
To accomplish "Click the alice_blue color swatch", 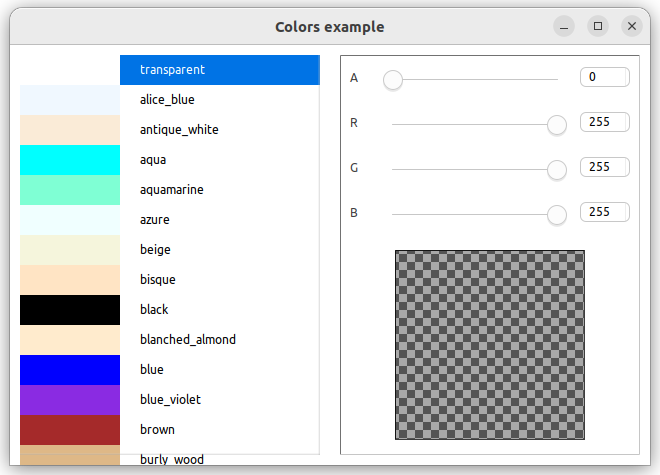I will [70, 100].
